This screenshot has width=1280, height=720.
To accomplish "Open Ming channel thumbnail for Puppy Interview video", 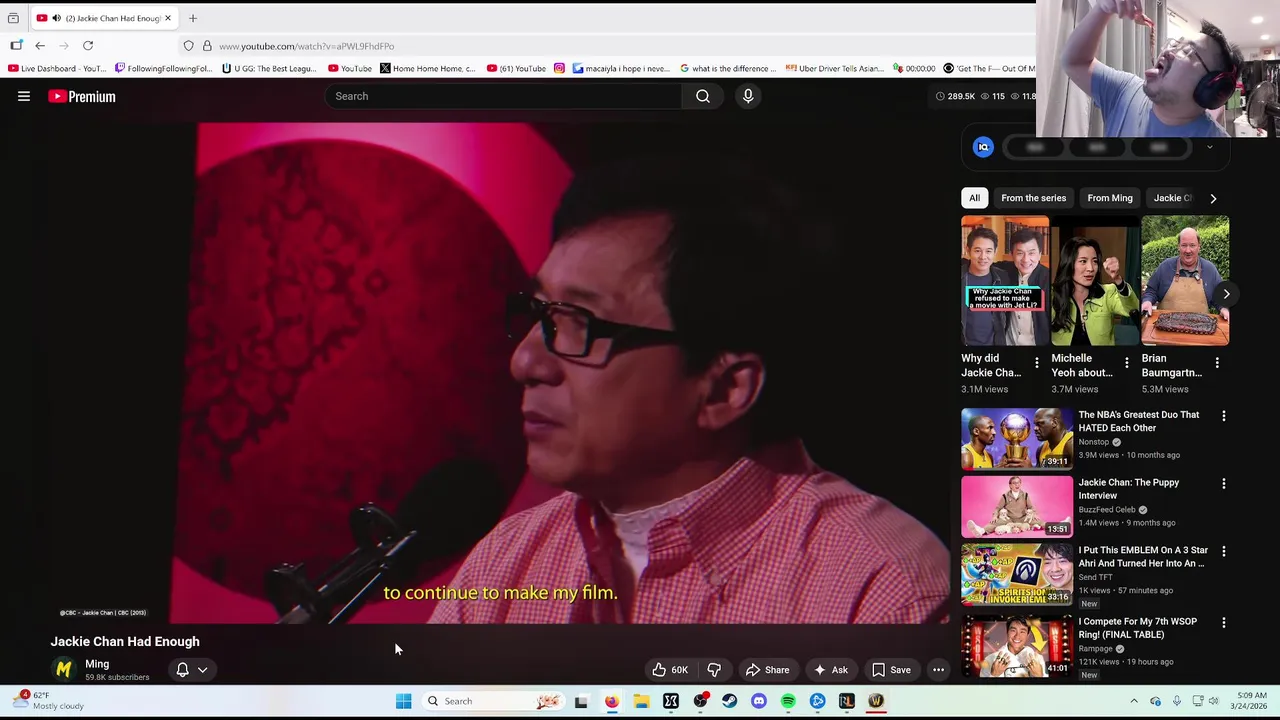I will click(1017, 507).
